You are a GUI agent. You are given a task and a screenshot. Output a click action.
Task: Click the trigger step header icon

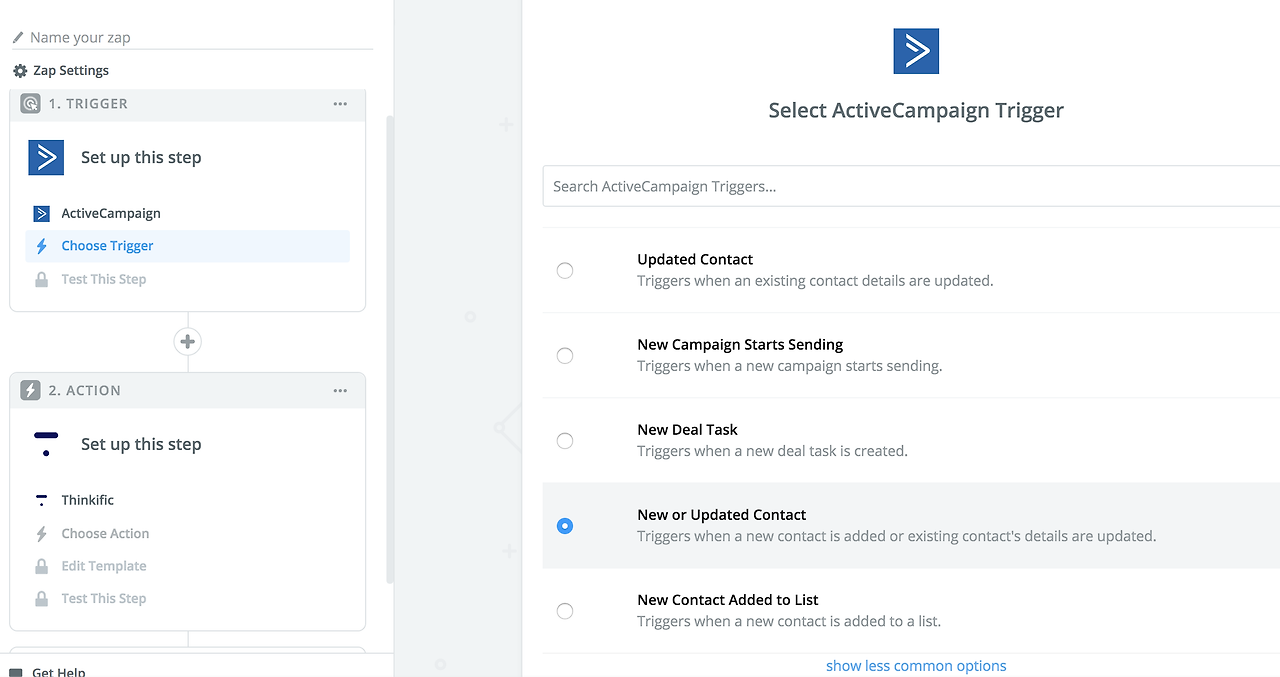(31, 104)
